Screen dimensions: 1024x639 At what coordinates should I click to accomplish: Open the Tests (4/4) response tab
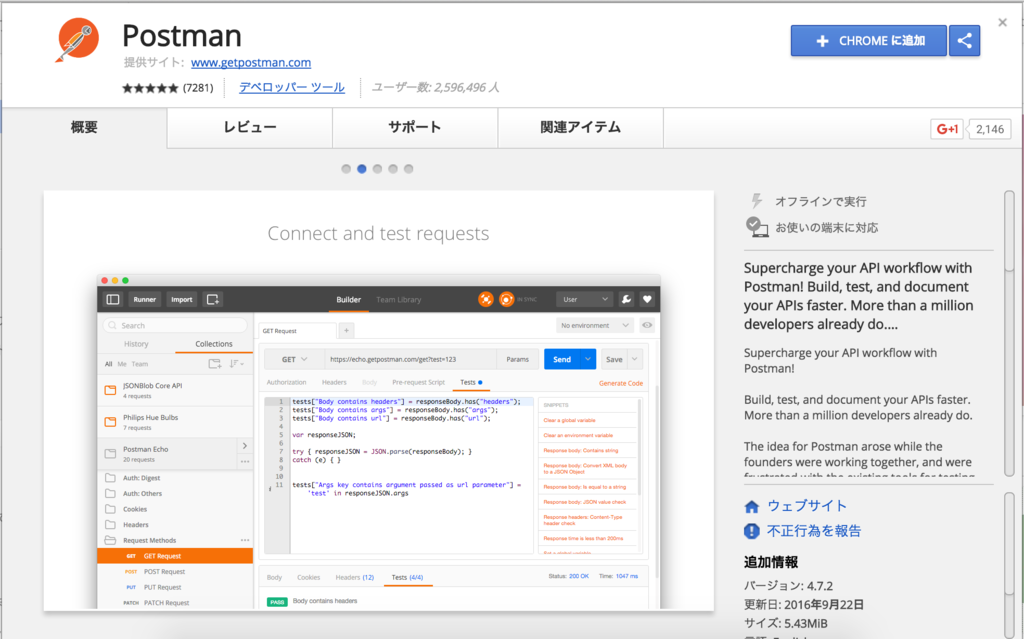[408, 578]
